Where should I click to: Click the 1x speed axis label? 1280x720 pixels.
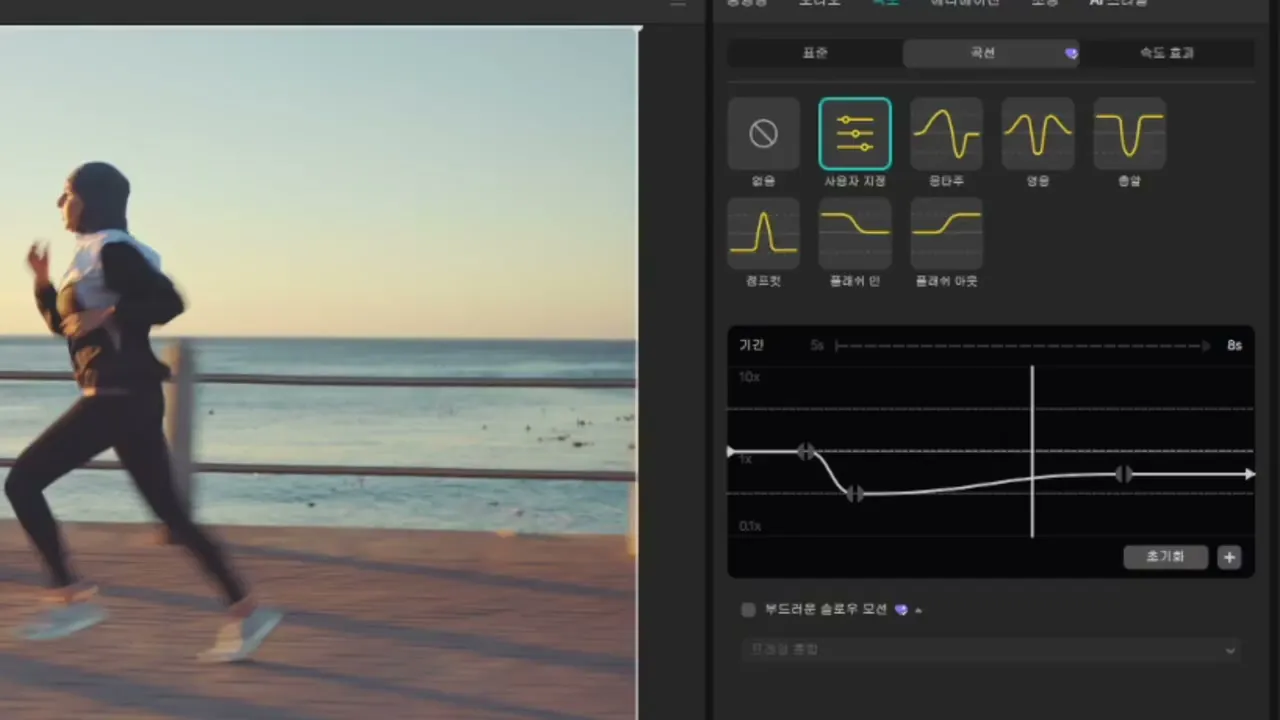(746, 459)
